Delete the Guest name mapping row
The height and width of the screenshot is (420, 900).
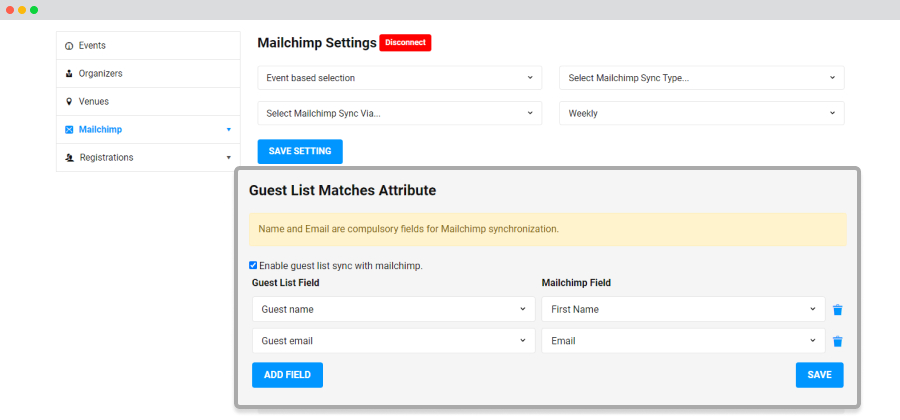[x=837, y=310]
